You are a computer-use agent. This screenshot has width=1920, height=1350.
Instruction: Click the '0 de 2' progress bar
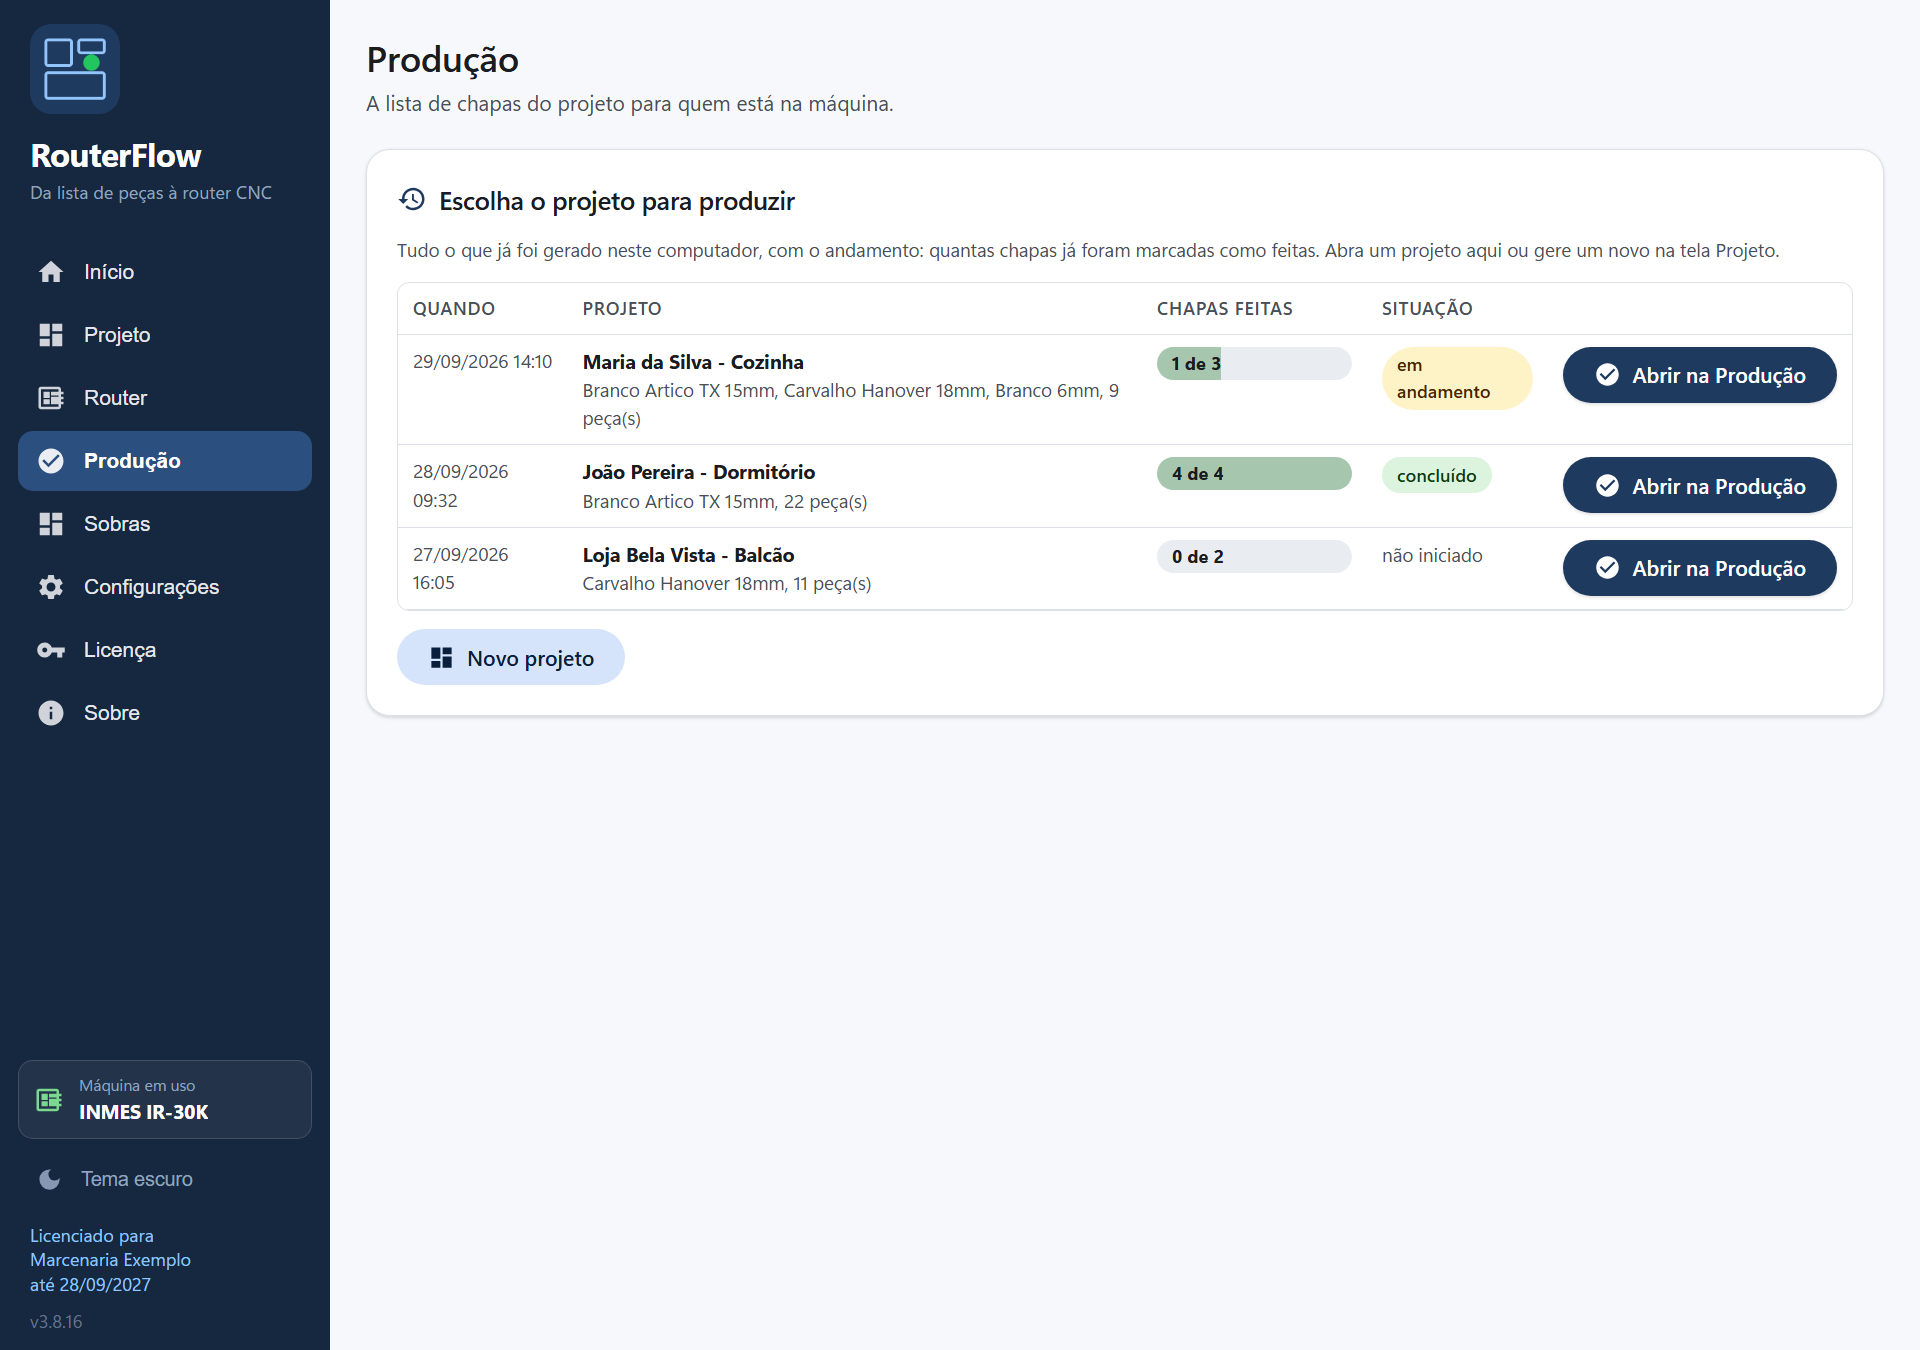[1254, 556]
